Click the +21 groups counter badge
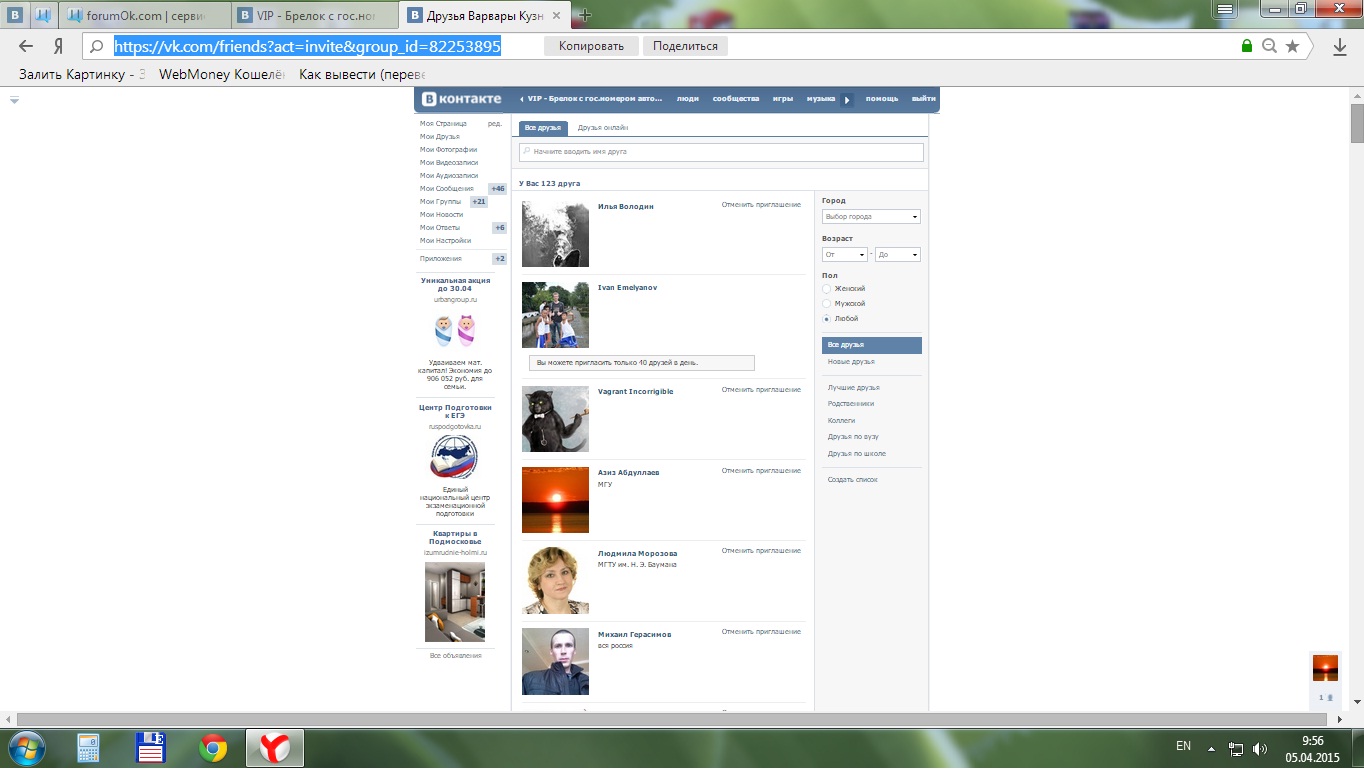 [x=479, y=202]
